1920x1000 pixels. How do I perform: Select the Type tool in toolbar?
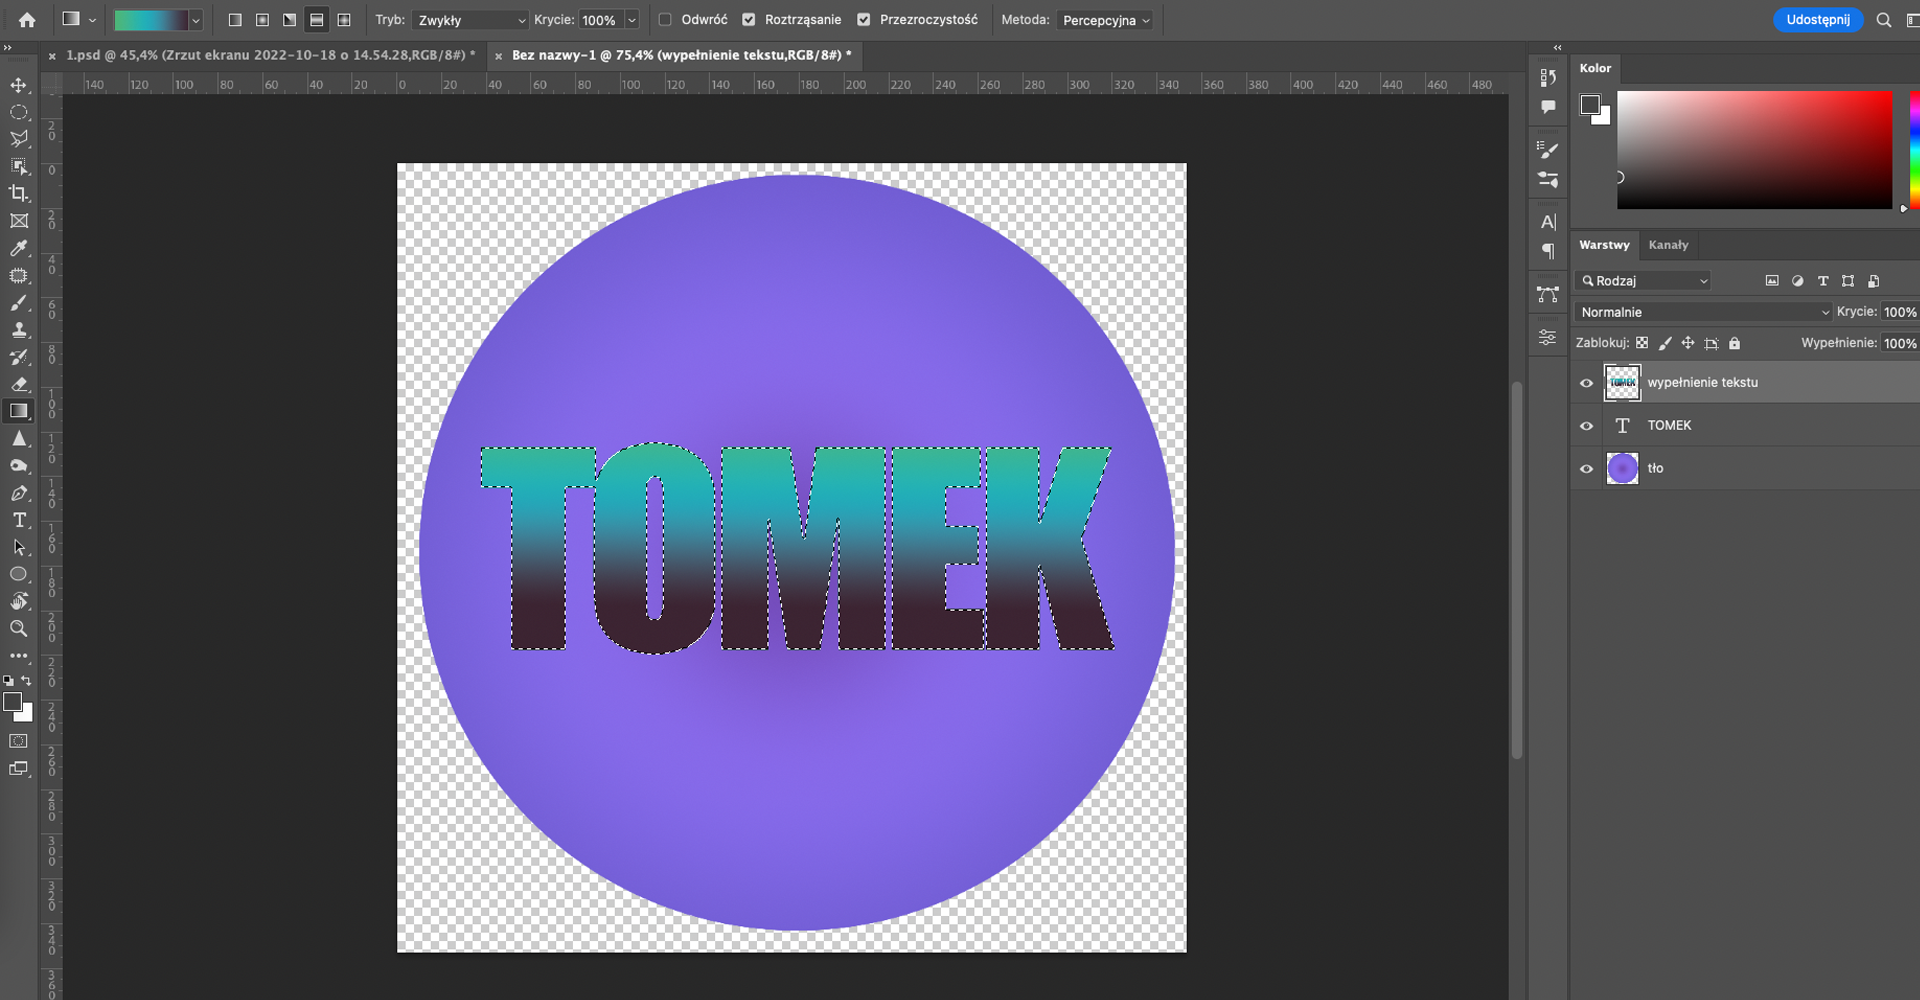point(19,520)
